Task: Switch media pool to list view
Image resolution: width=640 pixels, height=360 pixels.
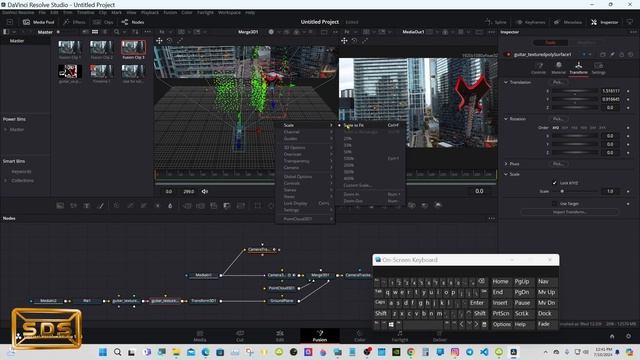Action: tap(105, 32)
